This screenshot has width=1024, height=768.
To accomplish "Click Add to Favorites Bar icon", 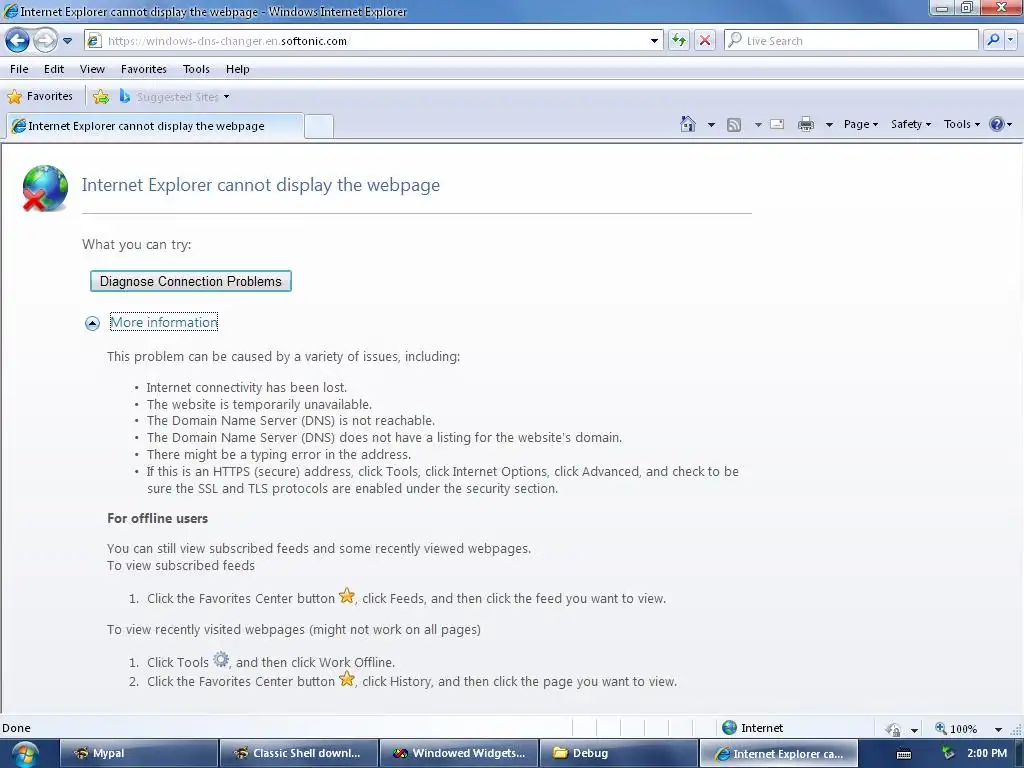I will click(101, 97).
